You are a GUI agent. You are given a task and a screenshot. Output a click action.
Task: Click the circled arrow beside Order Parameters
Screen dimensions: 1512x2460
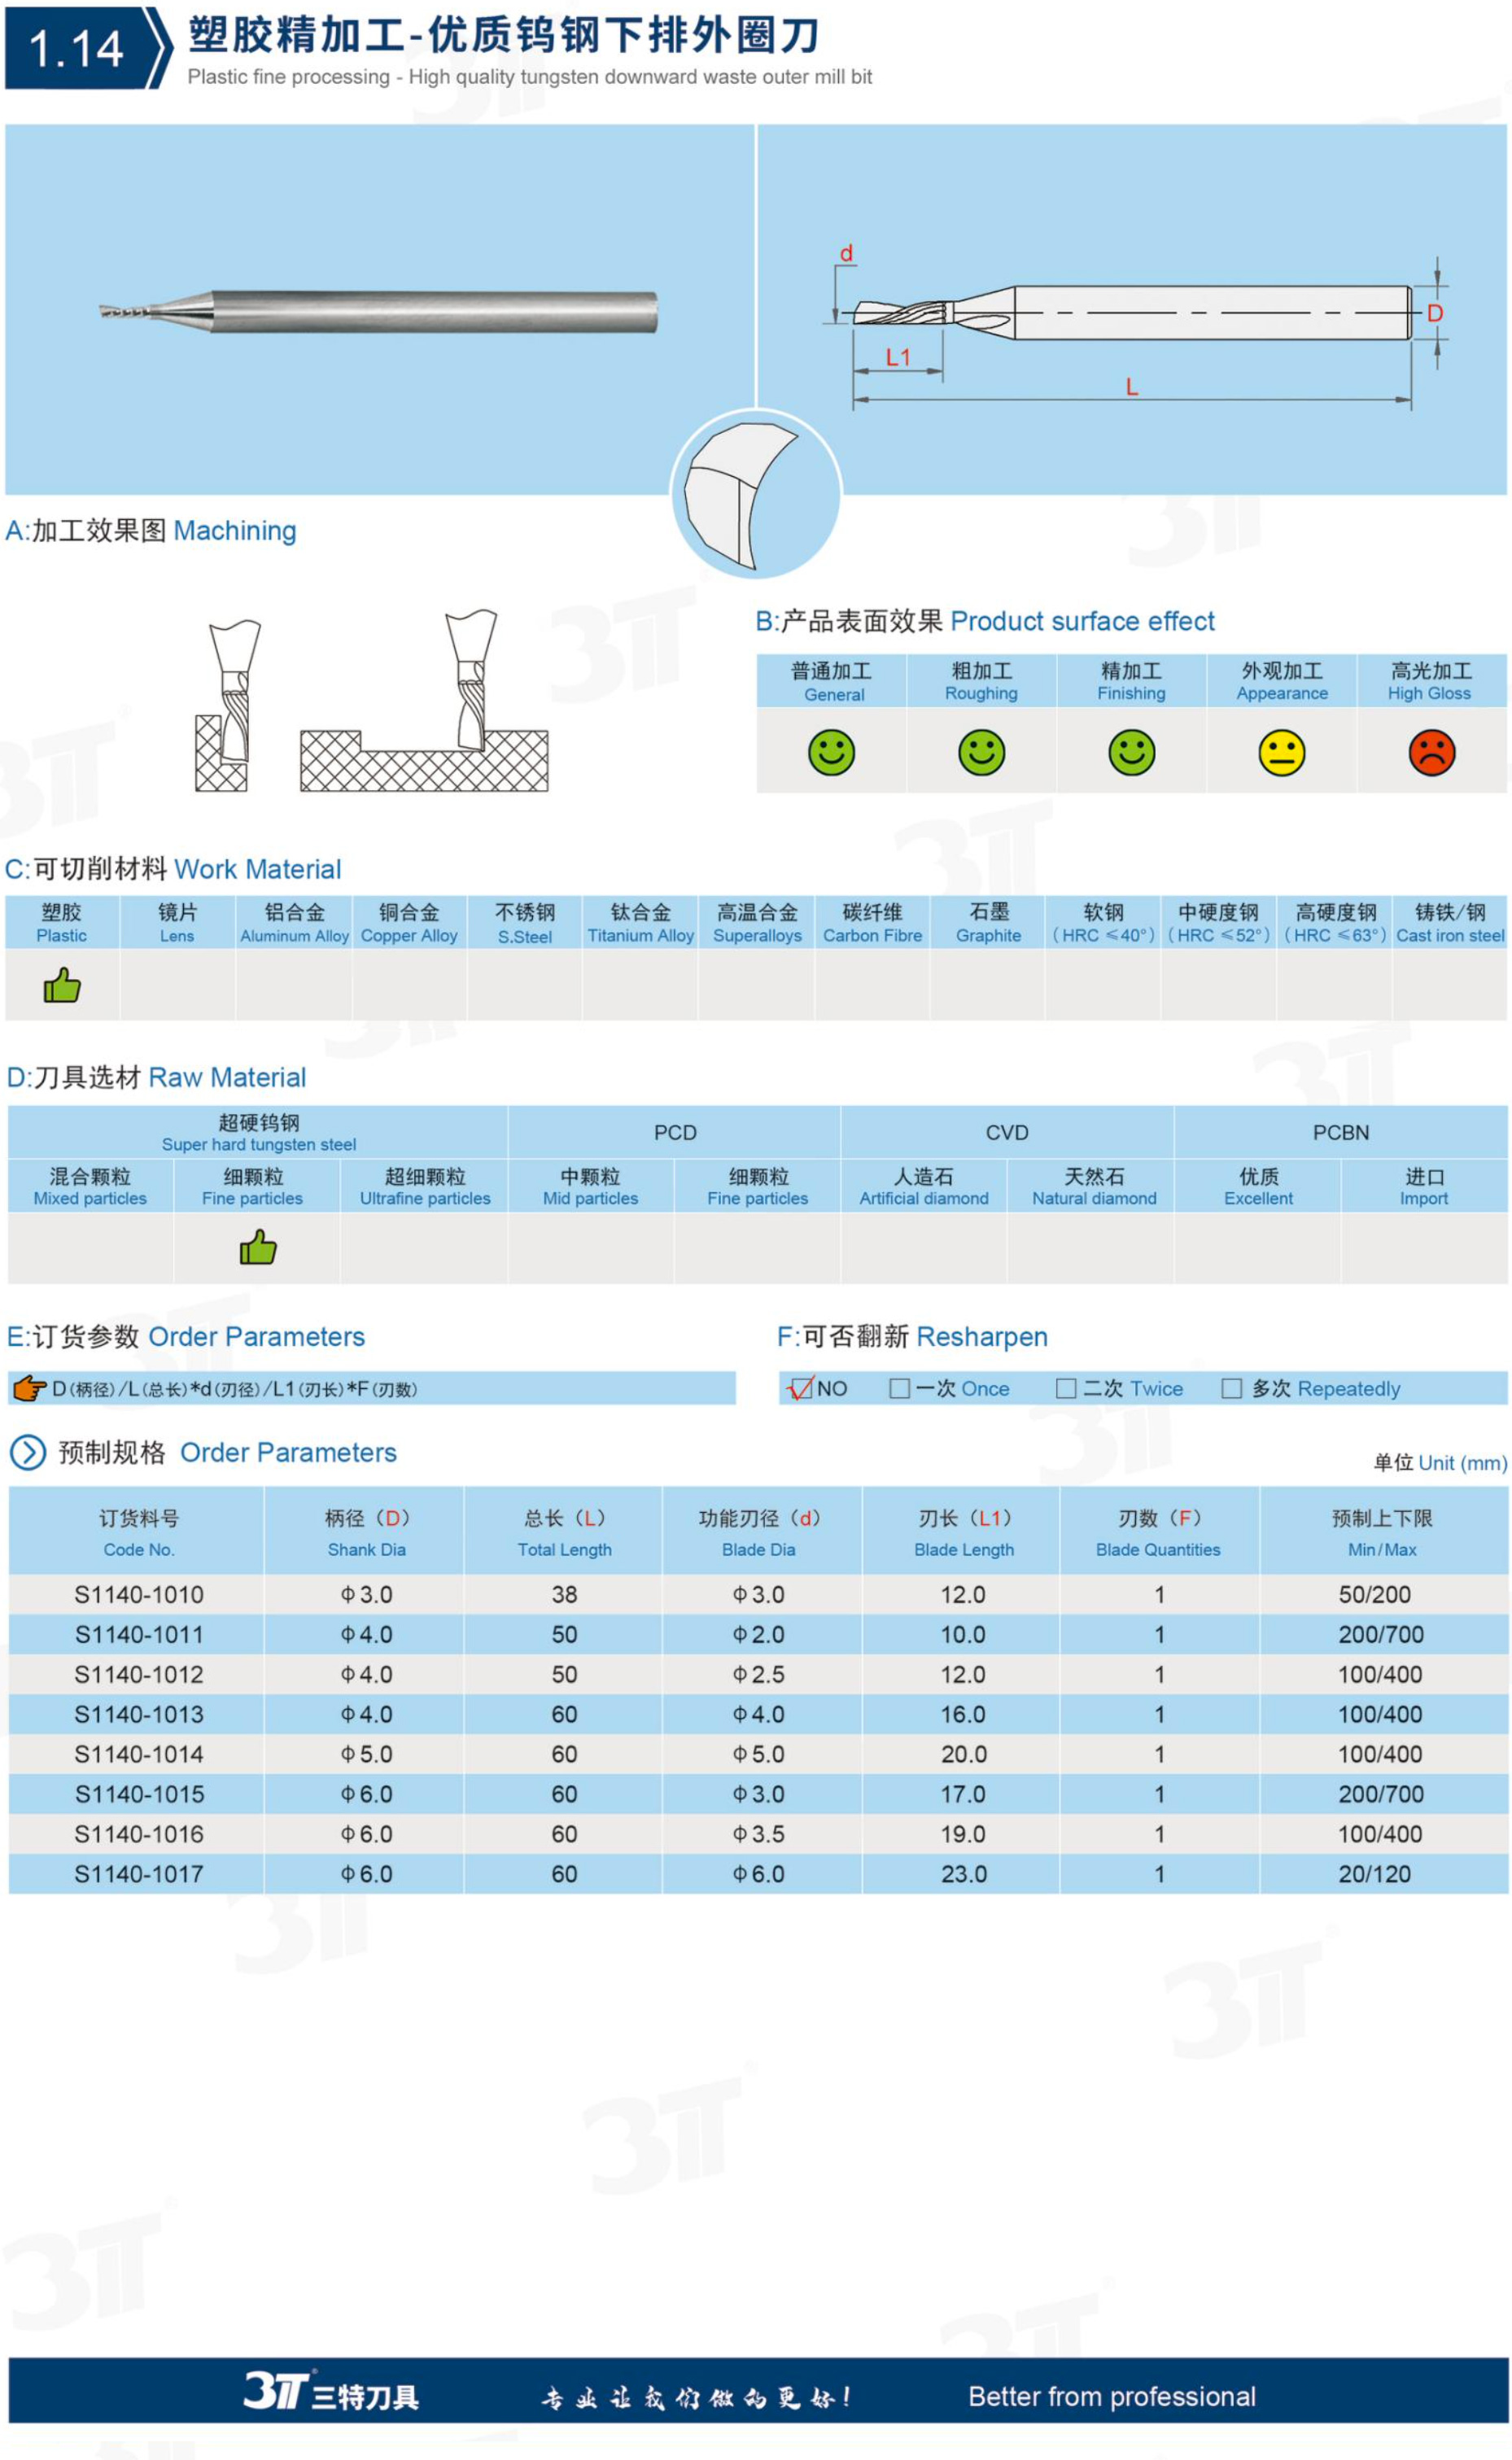pos(28,1452)
